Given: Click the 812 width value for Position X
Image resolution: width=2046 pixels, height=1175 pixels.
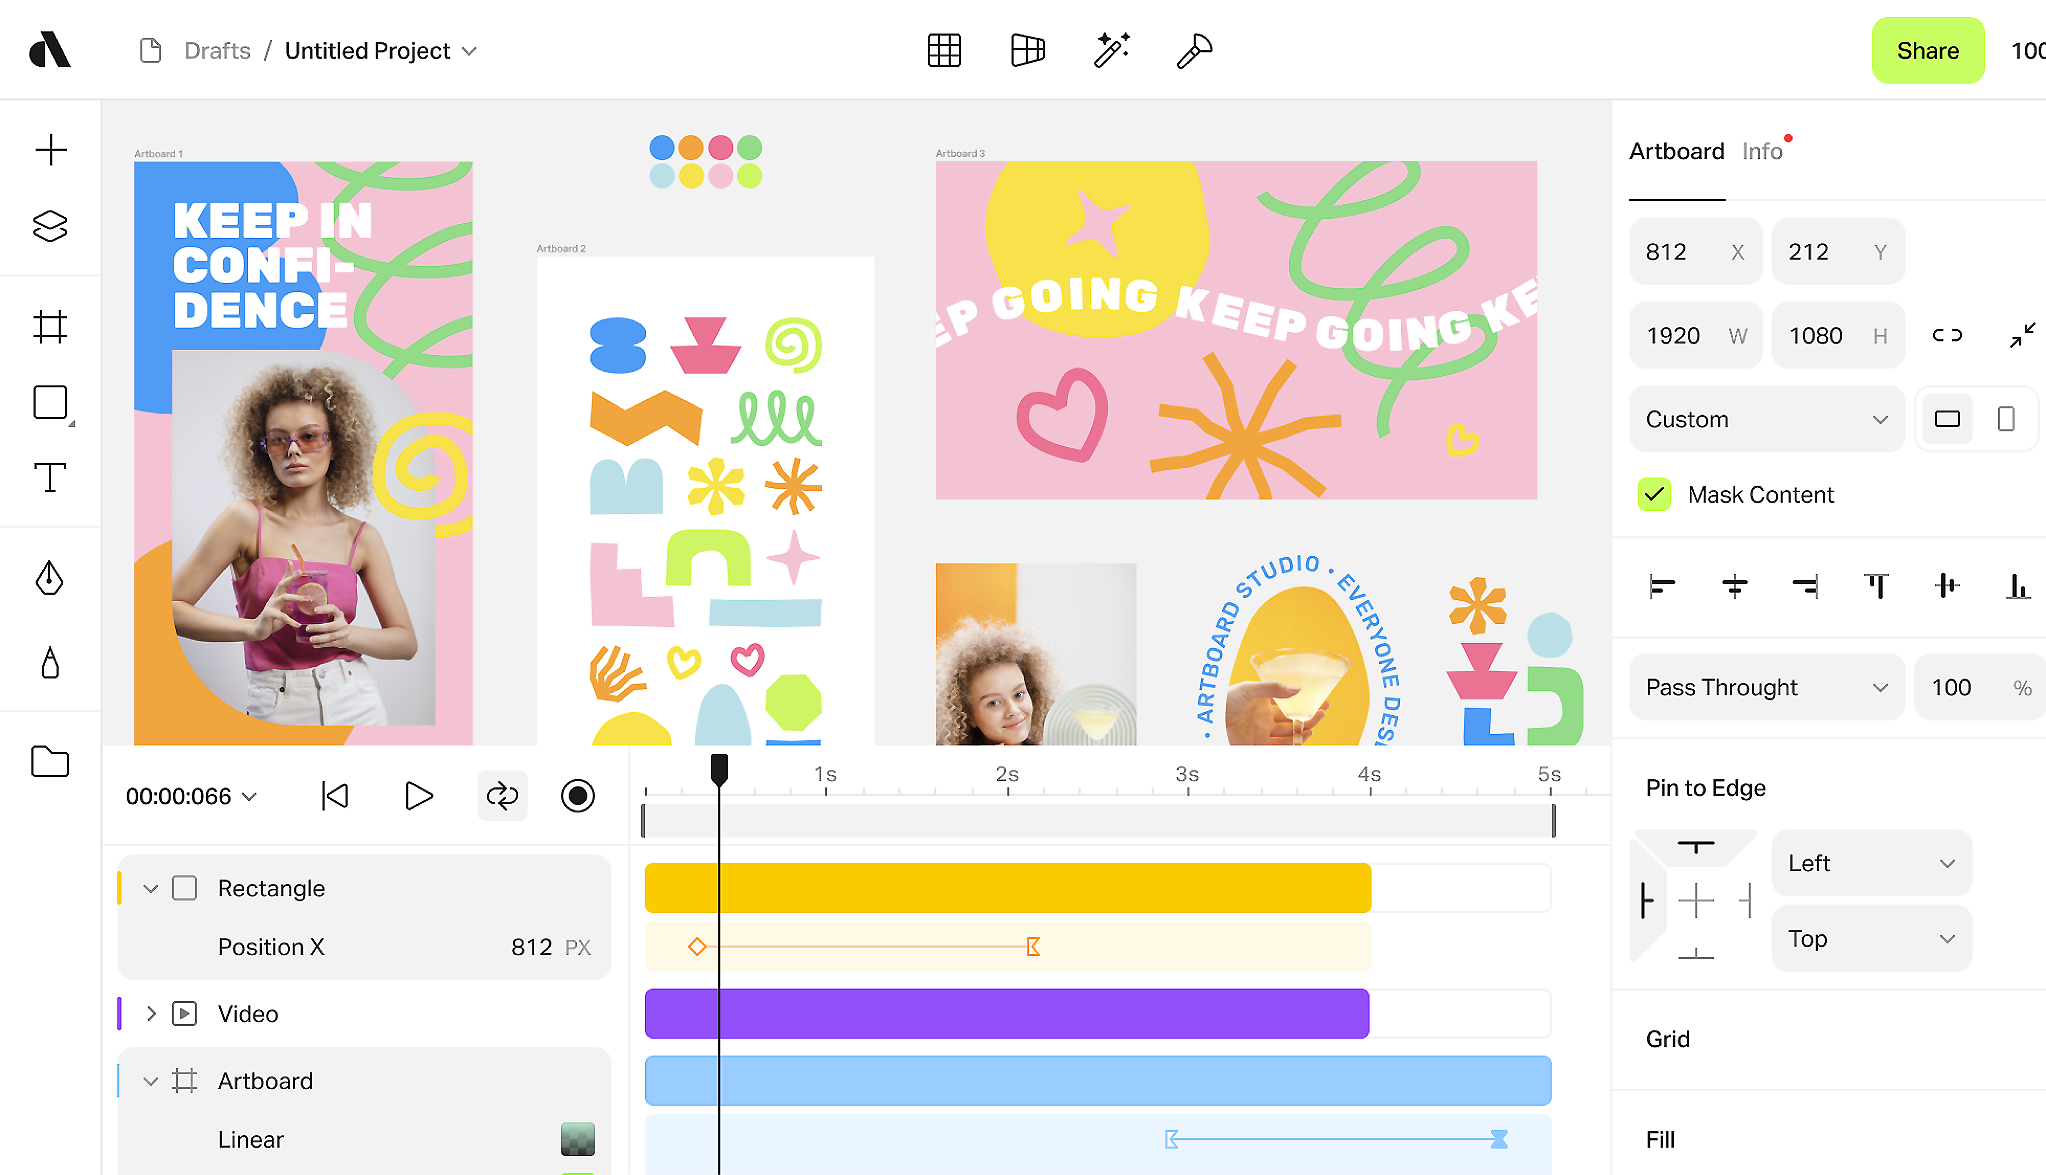Looking at the screenshot, I should pos(532,947).
